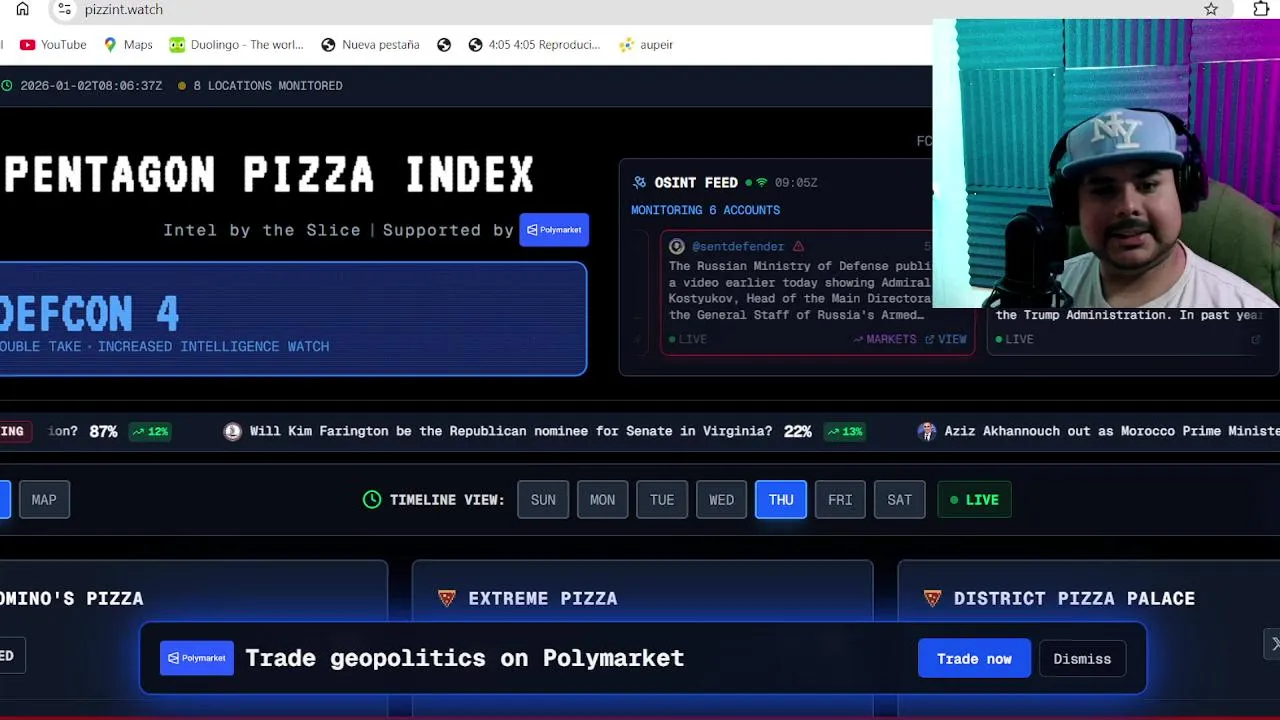Click the @sentdefender avatar icon
Viewport: 1280px width, 720px height.
[677, 246]
